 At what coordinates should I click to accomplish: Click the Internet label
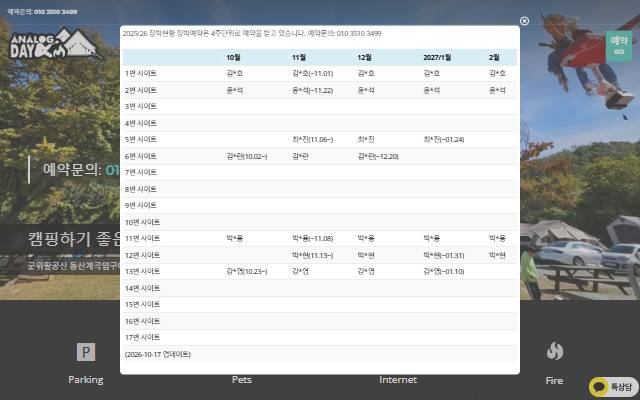click(x=398, y=380)
